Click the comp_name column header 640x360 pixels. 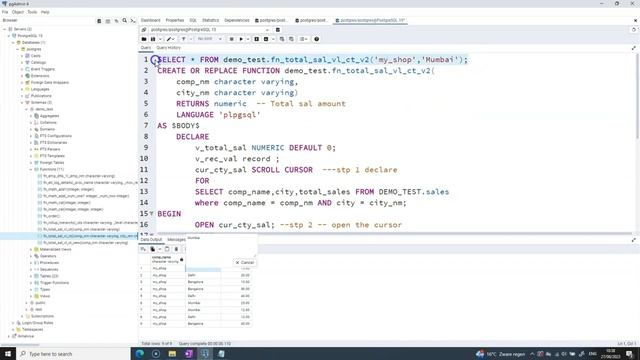(x=167, y=259)
